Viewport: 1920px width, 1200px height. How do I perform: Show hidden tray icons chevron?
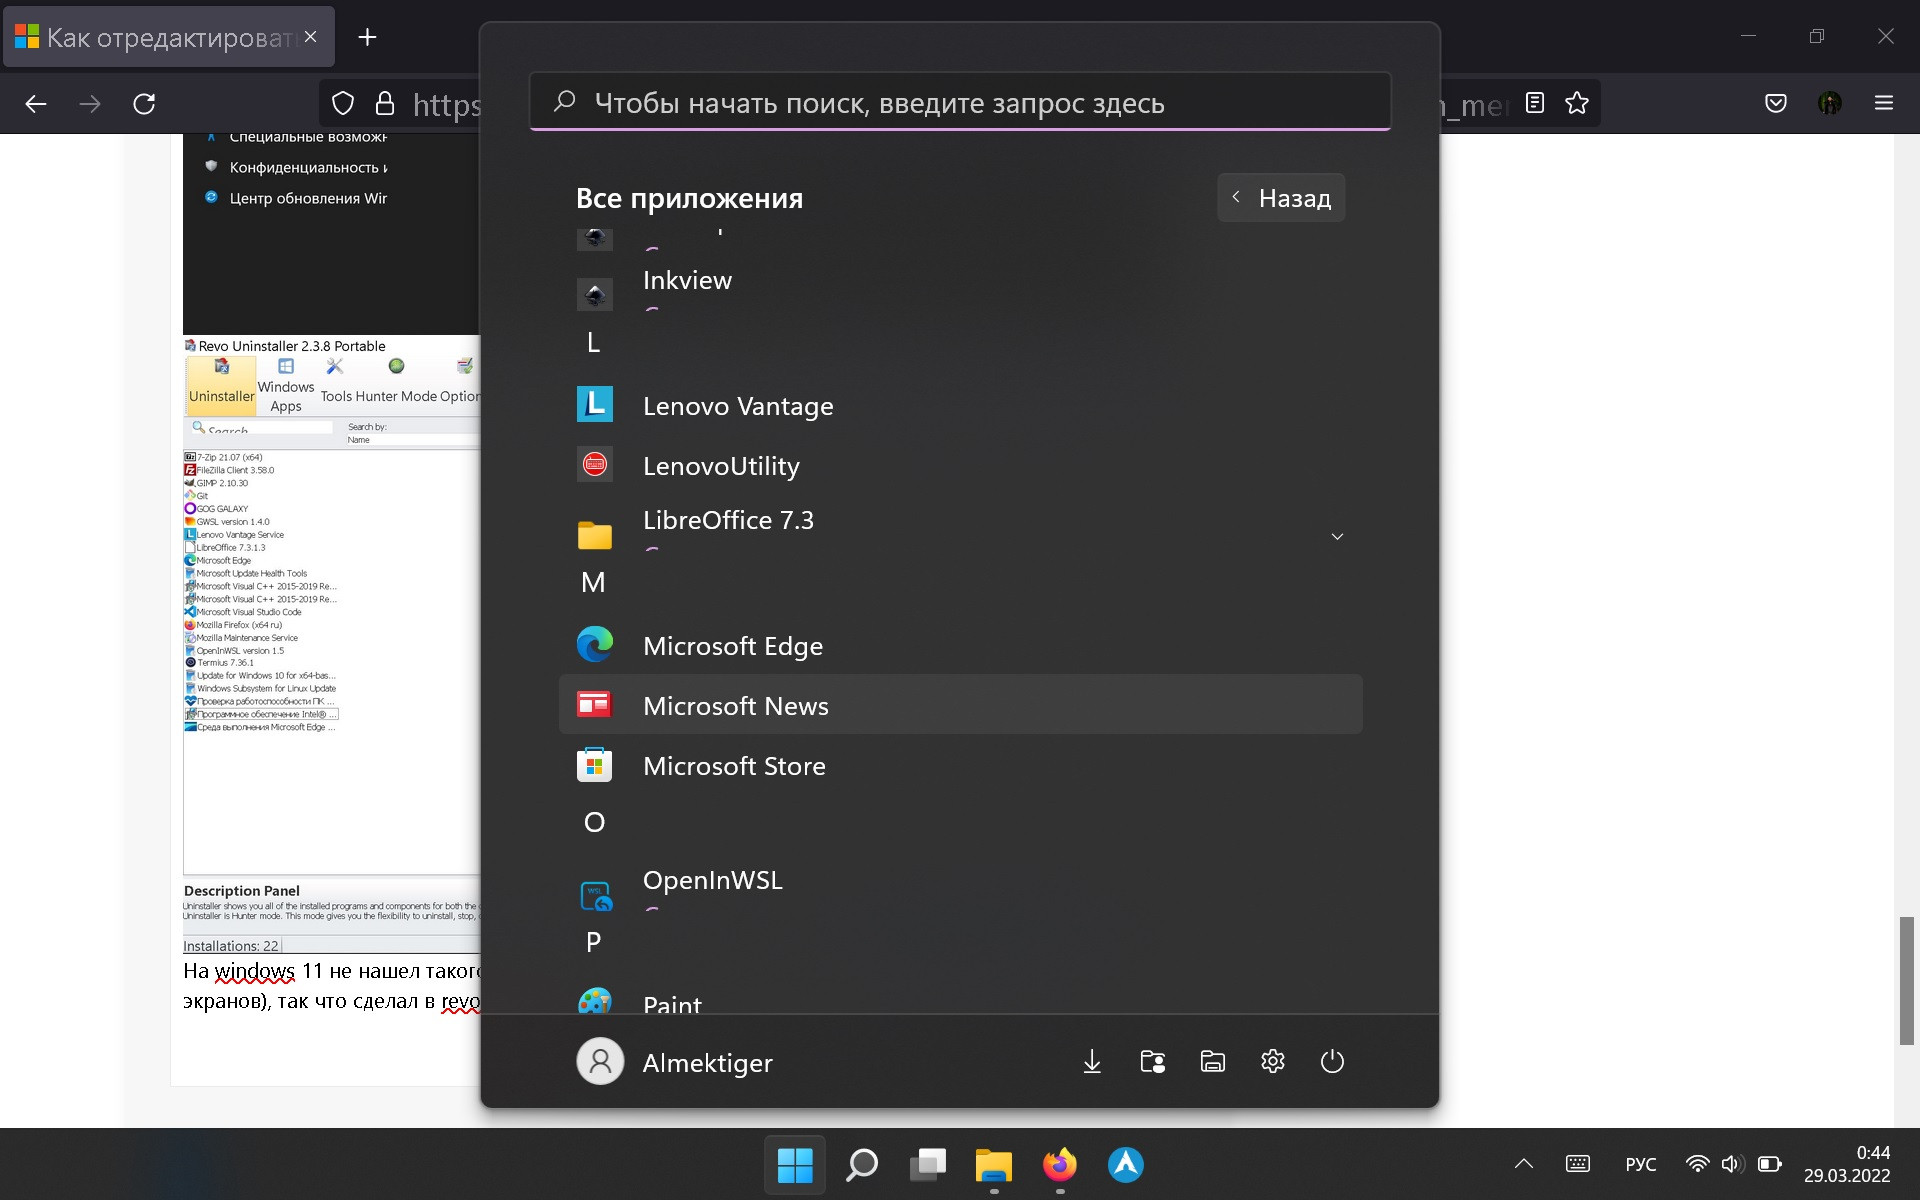tap(1523, 1164)
